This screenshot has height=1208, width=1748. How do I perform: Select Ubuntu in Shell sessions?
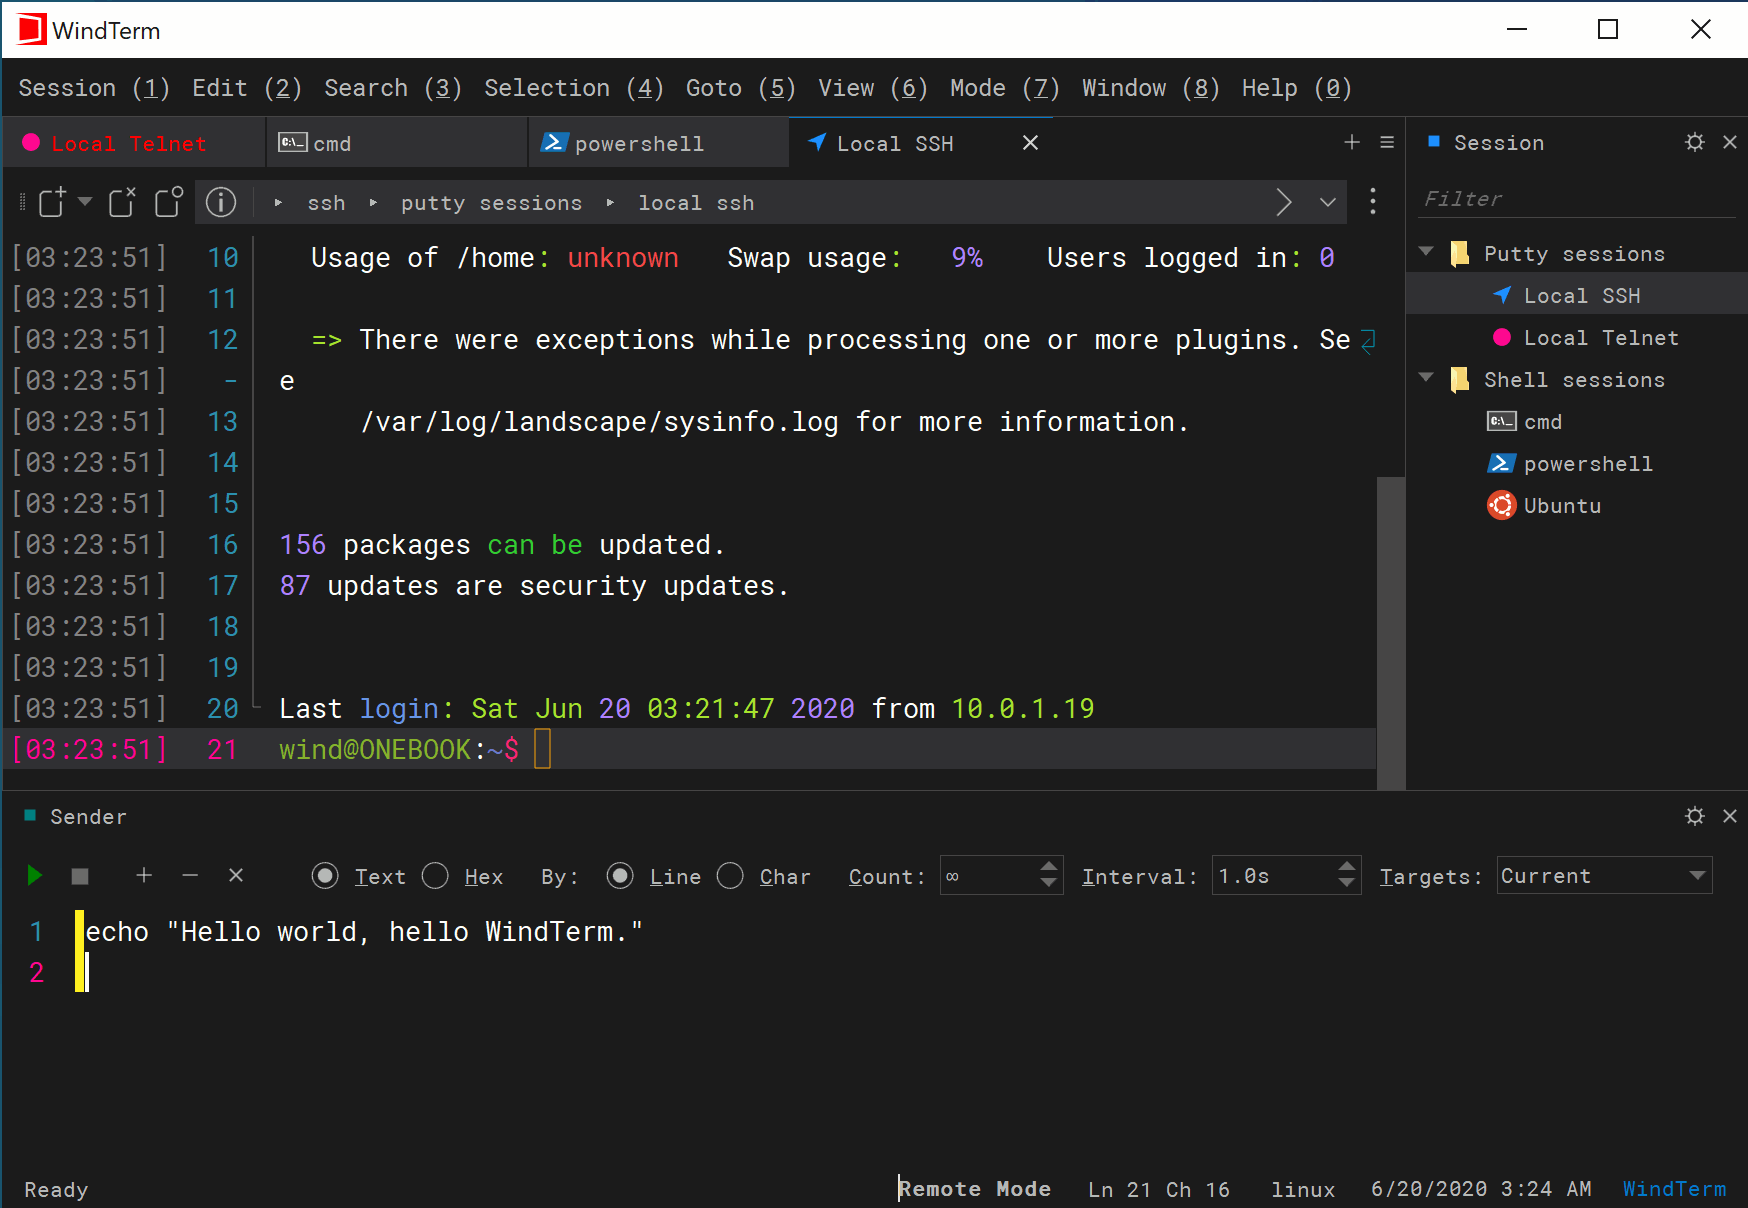[1577, 506]
